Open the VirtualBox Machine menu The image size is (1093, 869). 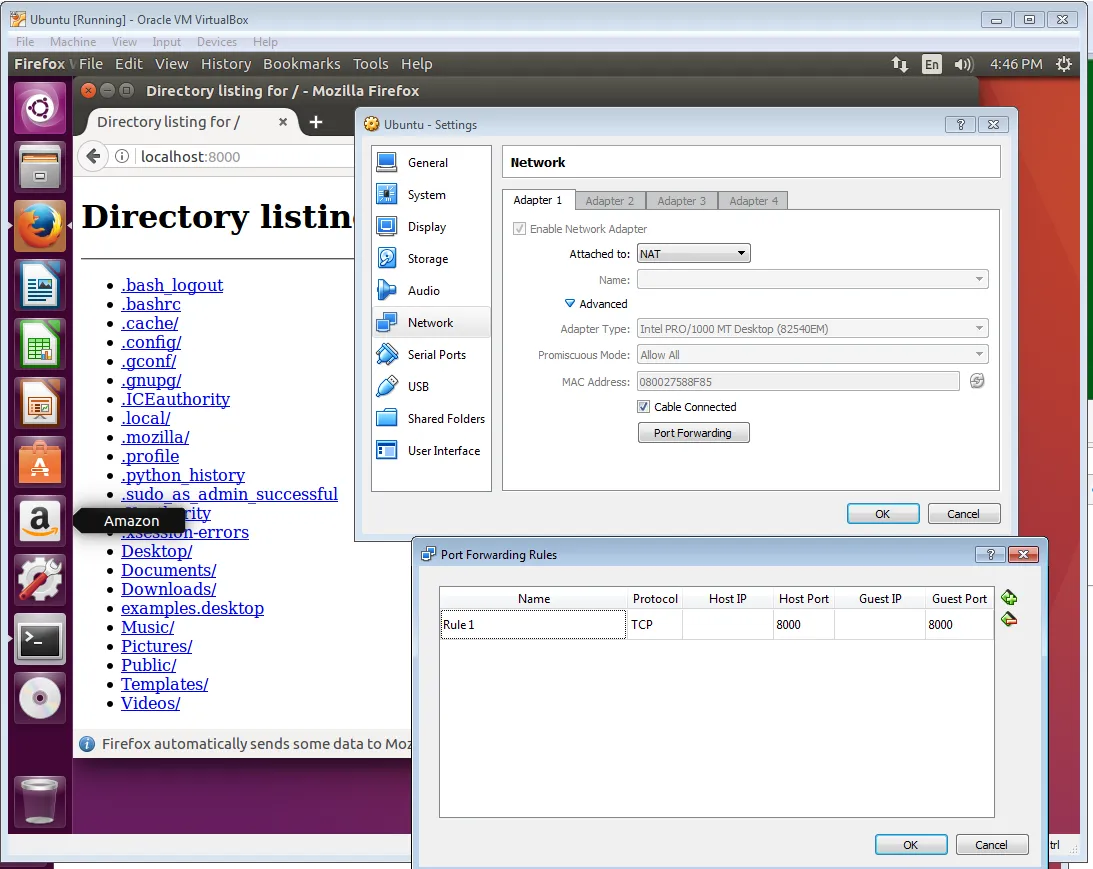(73, 42)
